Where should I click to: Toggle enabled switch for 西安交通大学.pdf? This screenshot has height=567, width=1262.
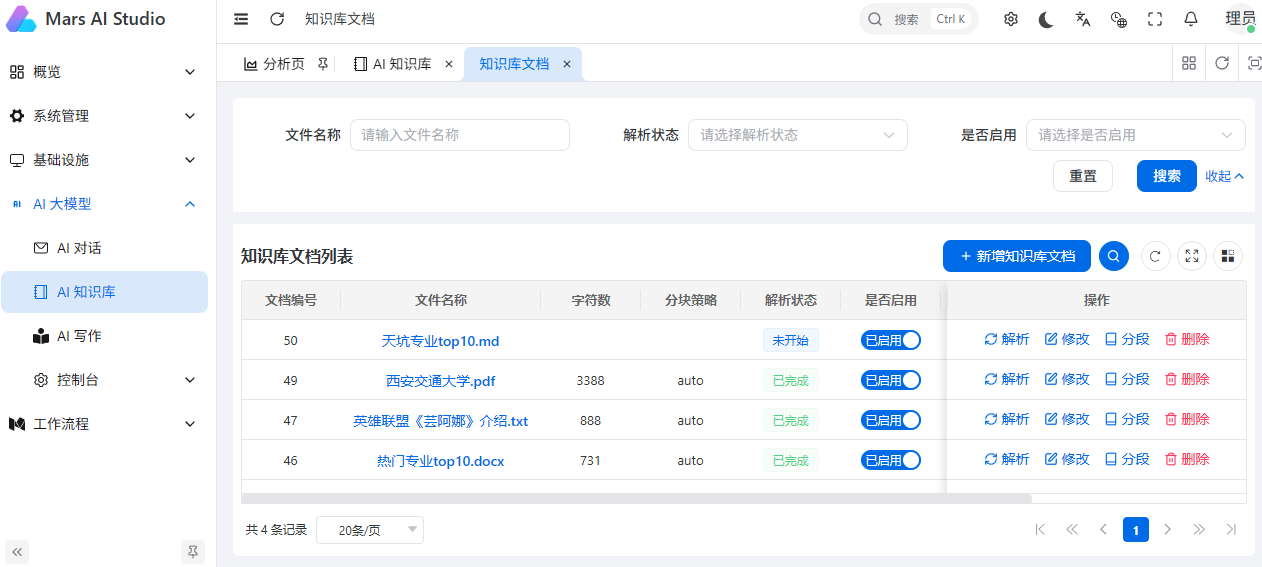pos(891,380)
